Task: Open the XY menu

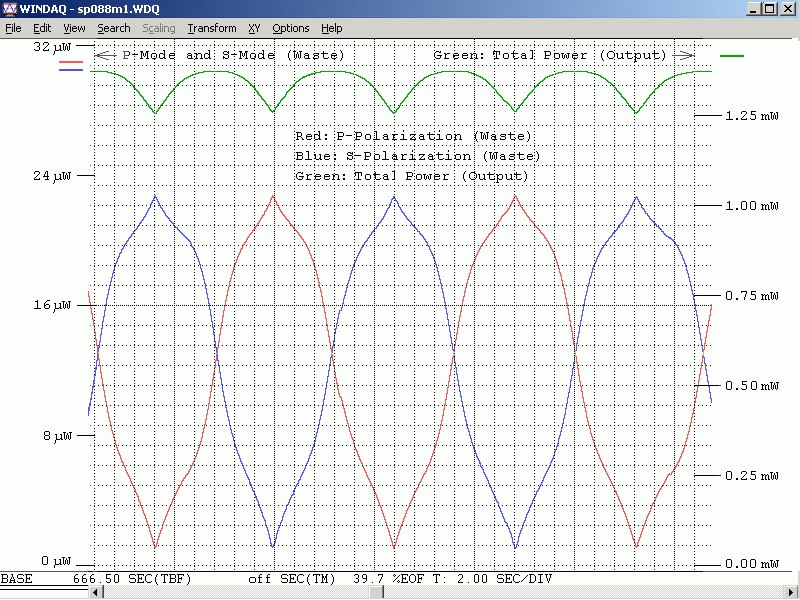Action: point(254,28)
